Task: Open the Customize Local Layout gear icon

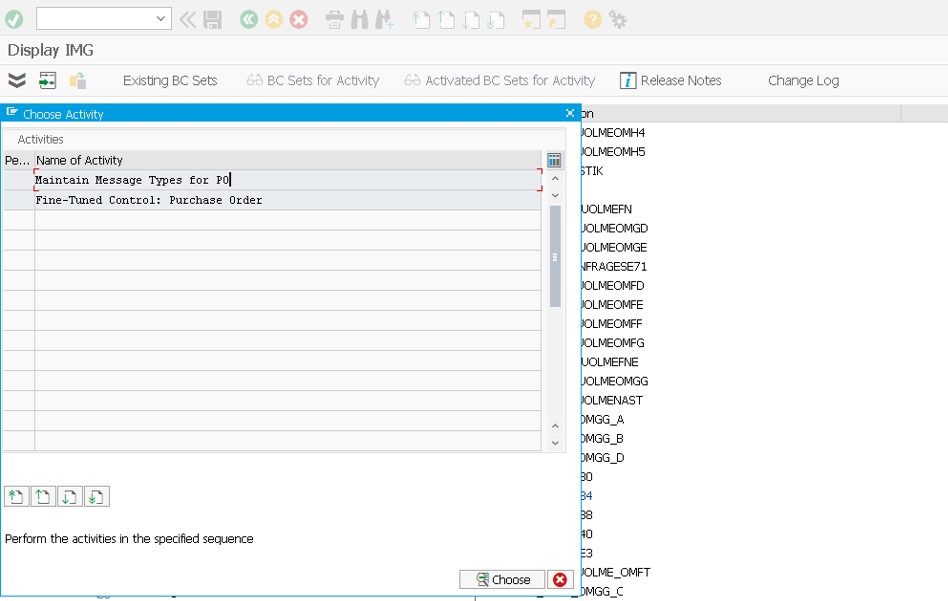Action: pyautogui.click(x=617, y=20)
